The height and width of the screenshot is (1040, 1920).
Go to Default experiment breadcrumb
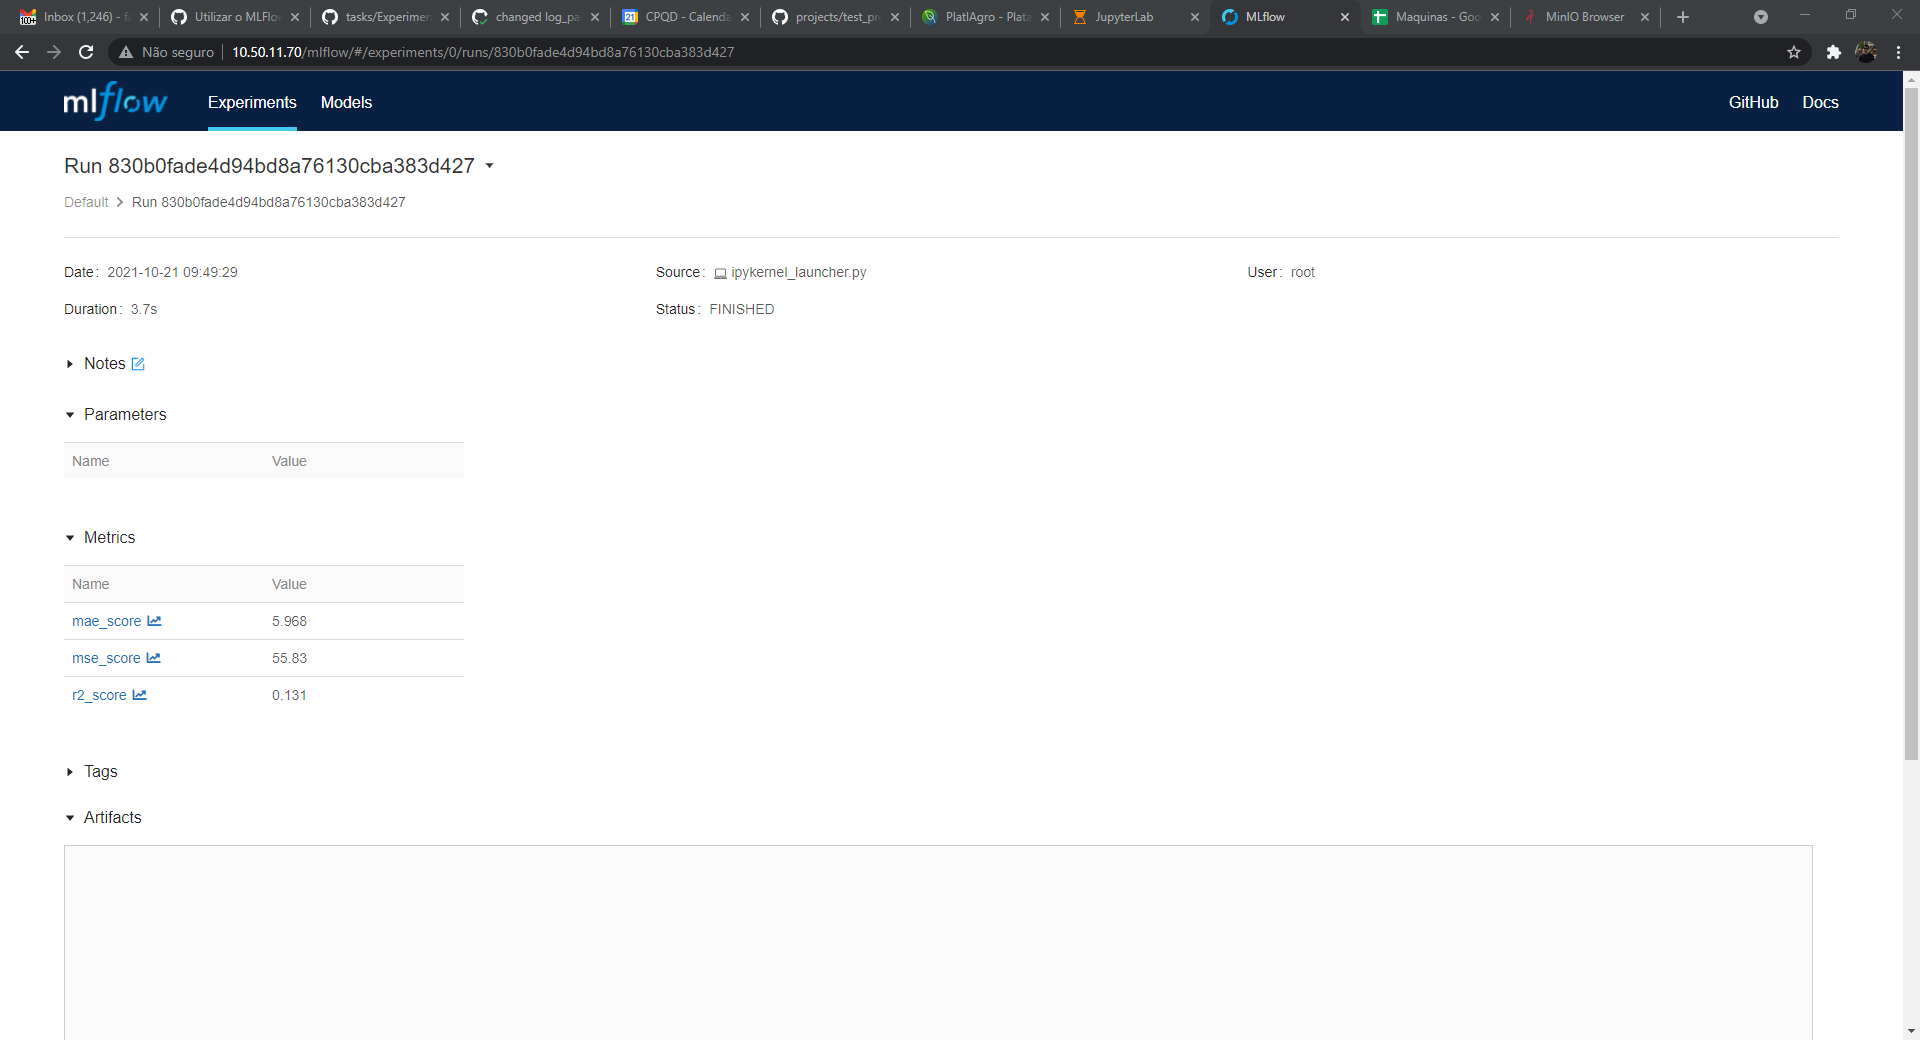tap(86, 202)
